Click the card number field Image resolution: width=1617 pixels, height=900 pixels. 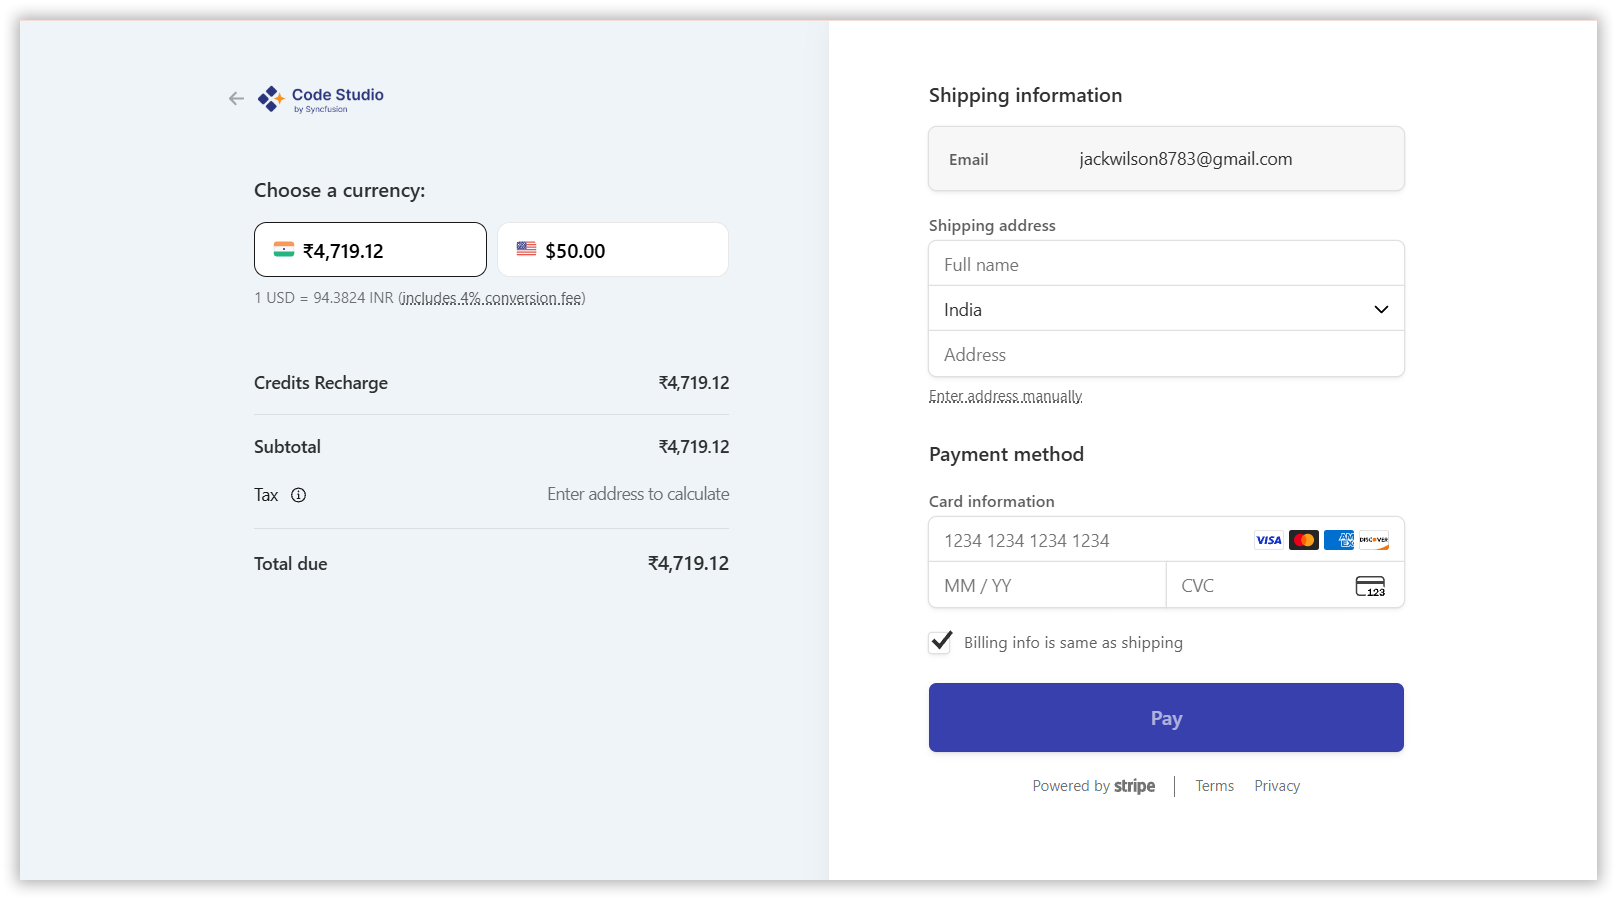point(1090,541)
